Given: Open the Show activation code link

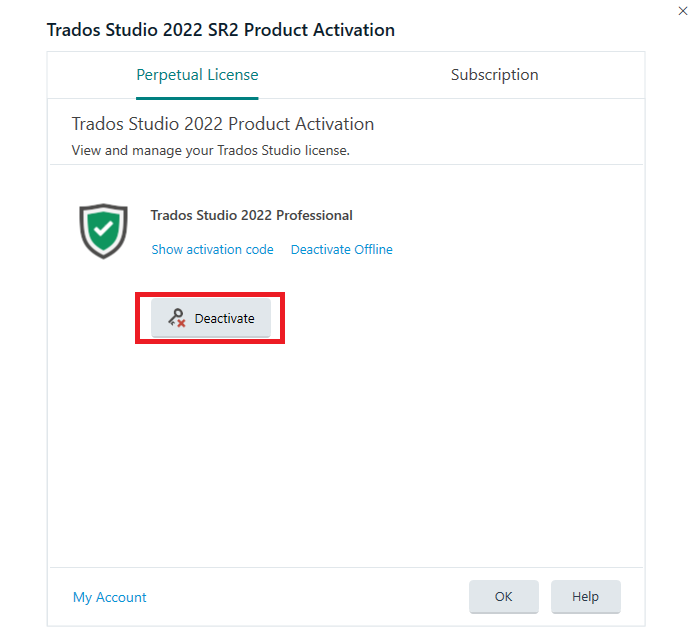Looking at the screenshot, I should [x=212, y=249].
